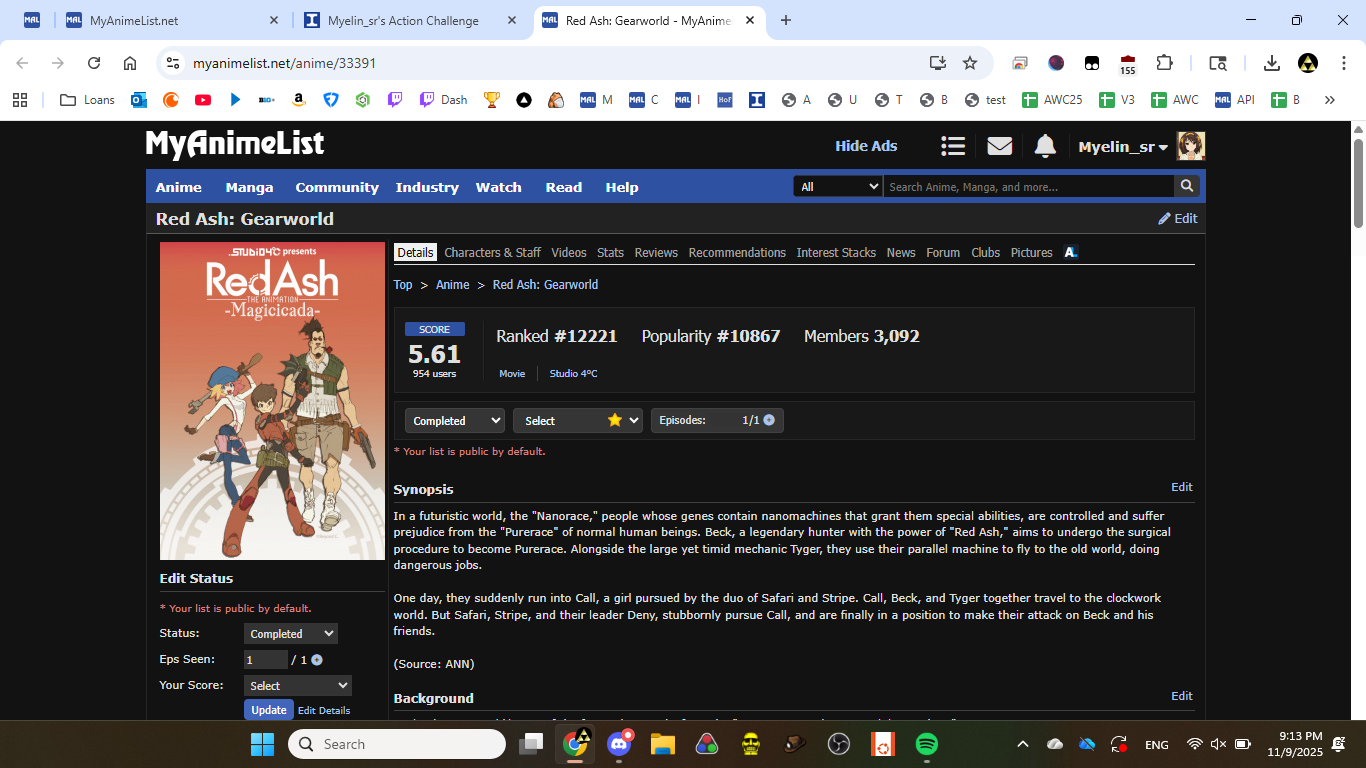This screenshot has width=1366, height=768.
Task: Open the Amazon bookmark
Action: 298,100
